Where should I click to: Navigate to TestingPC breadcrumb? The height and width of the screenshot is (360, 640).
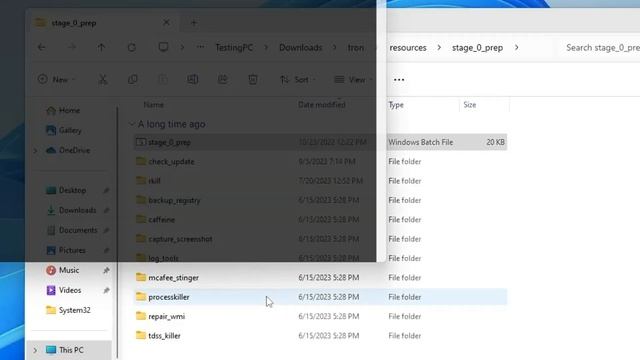point(234,48)
